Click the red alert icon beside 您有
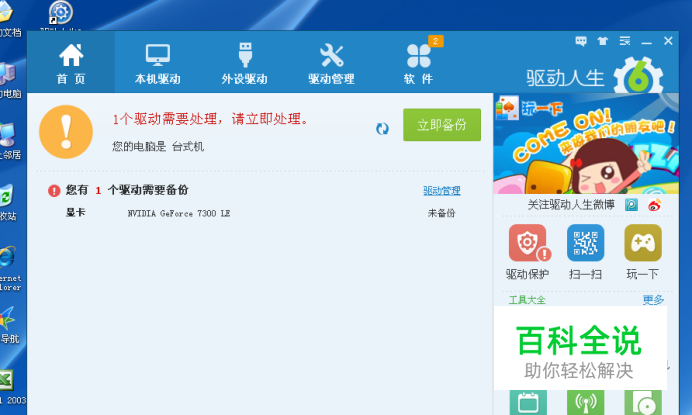Viewport: 692px width, 415px height. (x=54, y=191)
